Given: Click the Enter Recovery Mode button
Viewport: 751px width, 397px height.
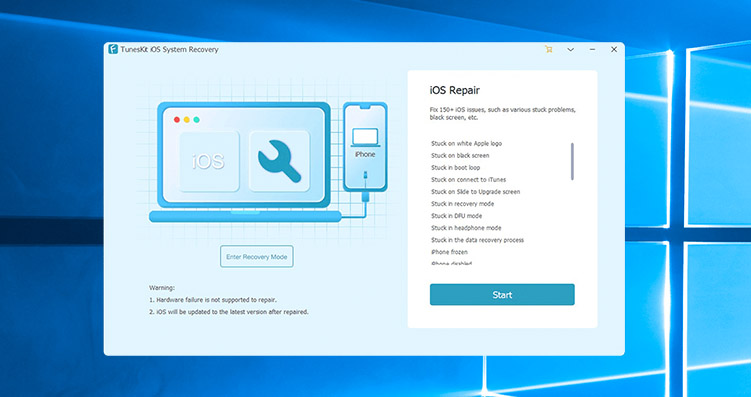Looking at the screenshot, I should click(257, 257).
